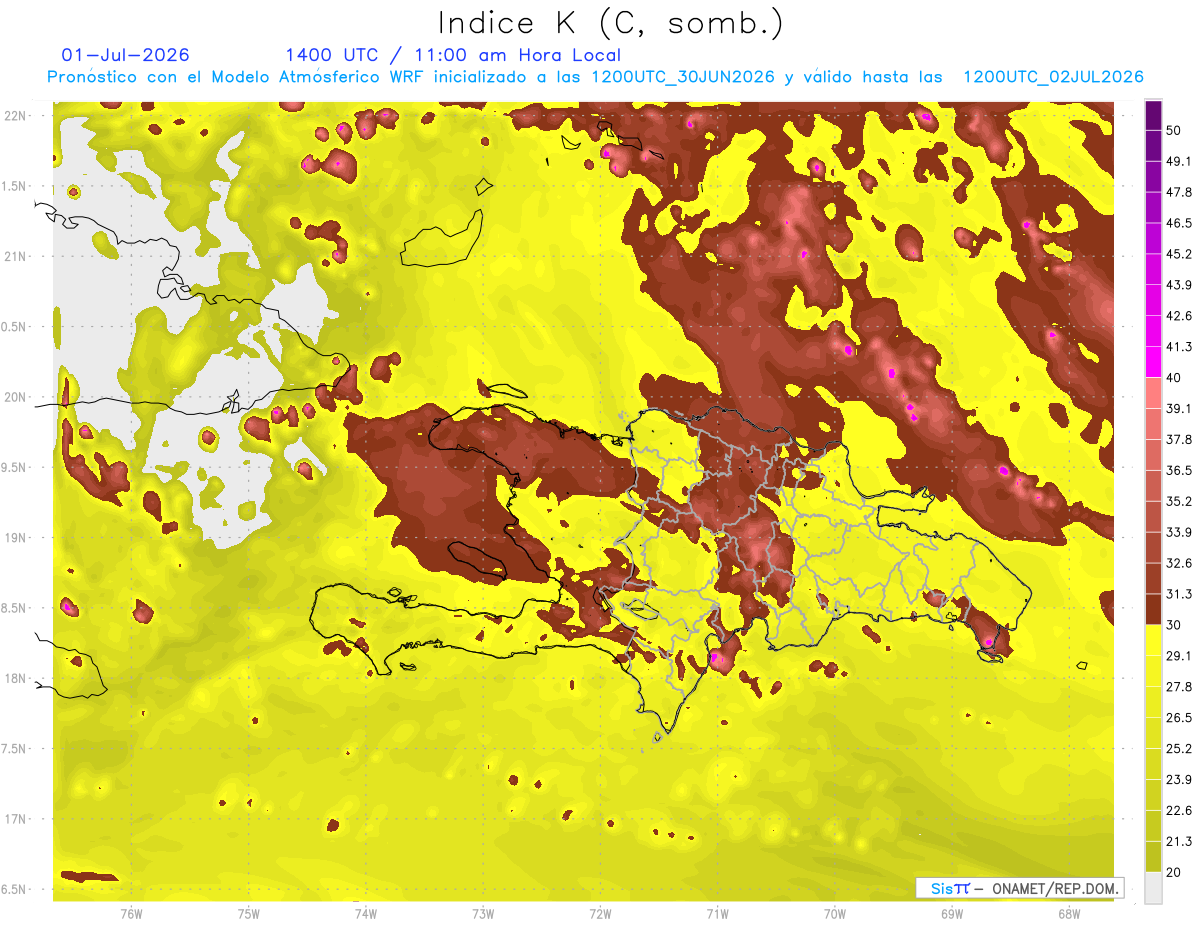The image size is (1200, 927).
Task: Select the '36.5' colorbar value
Action: click(x=1179, y=470)
